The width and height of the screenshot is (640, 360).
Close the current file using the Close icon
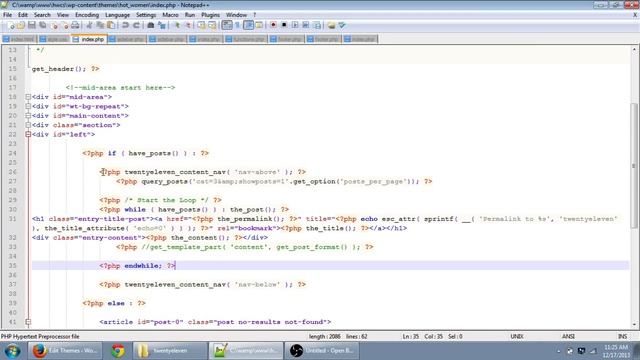54,25
